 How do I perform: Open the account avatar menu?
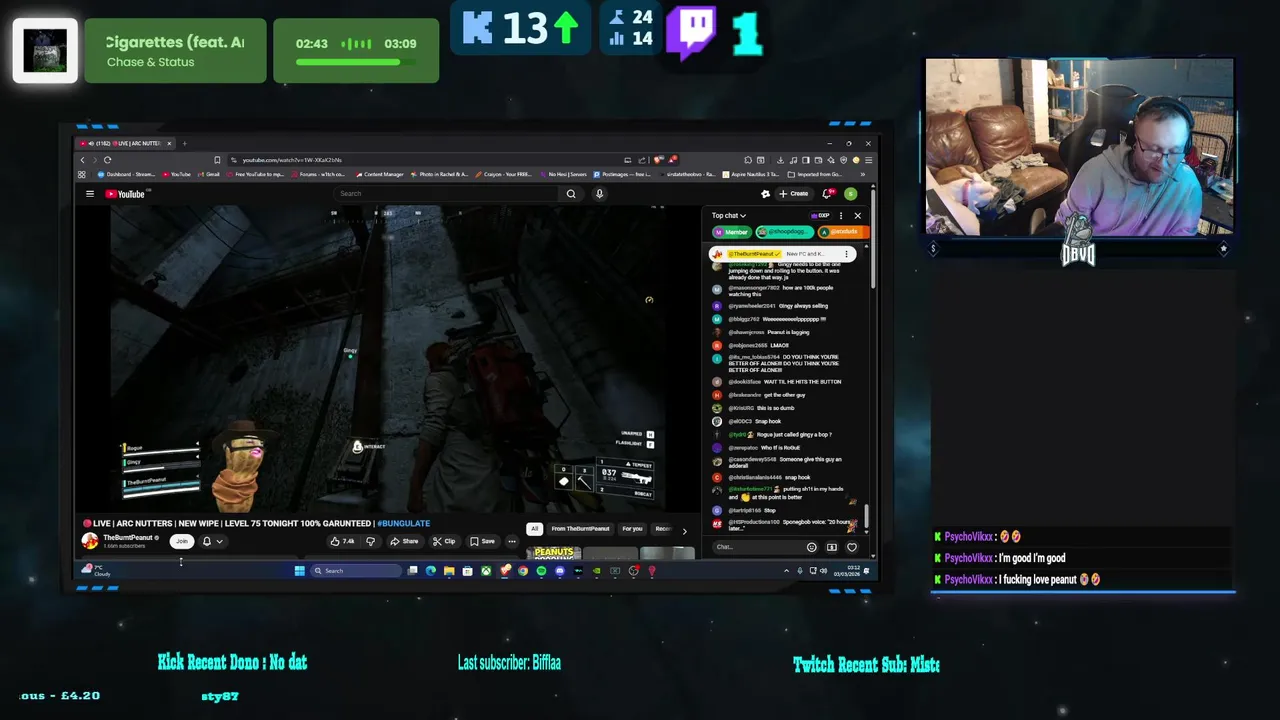click(x=850, y=194)
